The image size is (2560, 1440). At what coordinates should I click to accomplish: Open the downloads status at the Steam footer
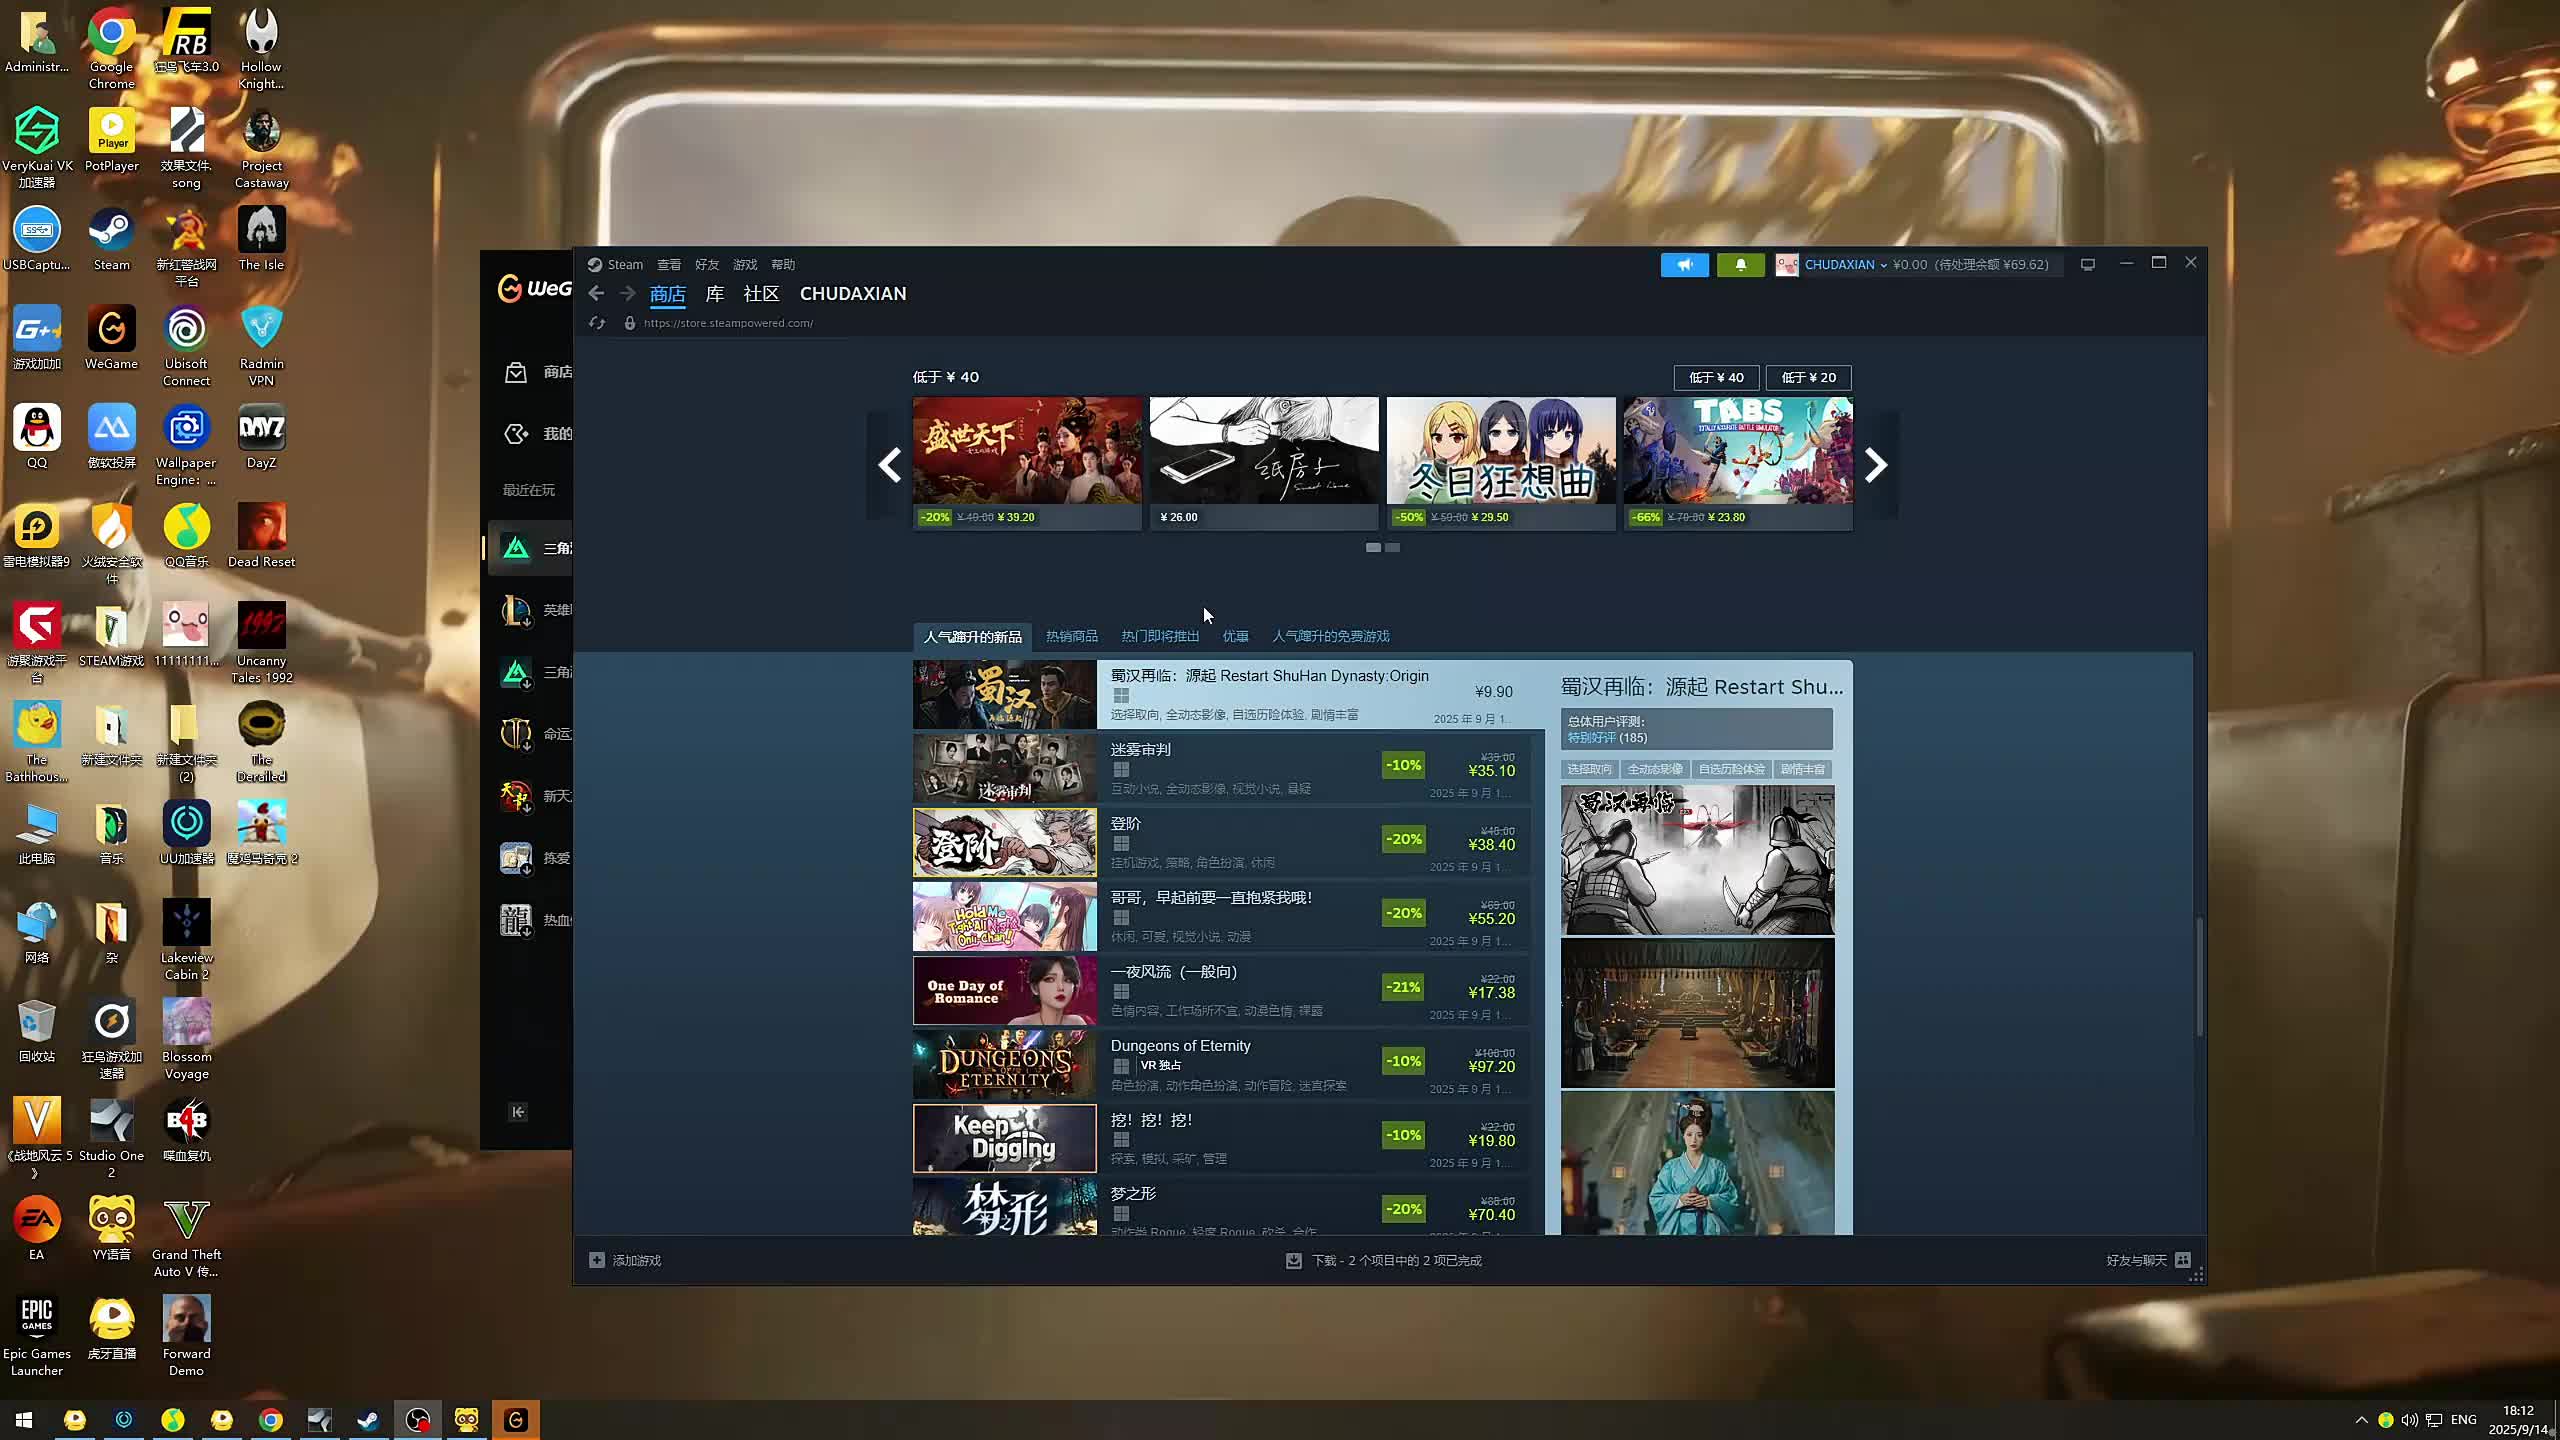(x=1384, y=1260)
